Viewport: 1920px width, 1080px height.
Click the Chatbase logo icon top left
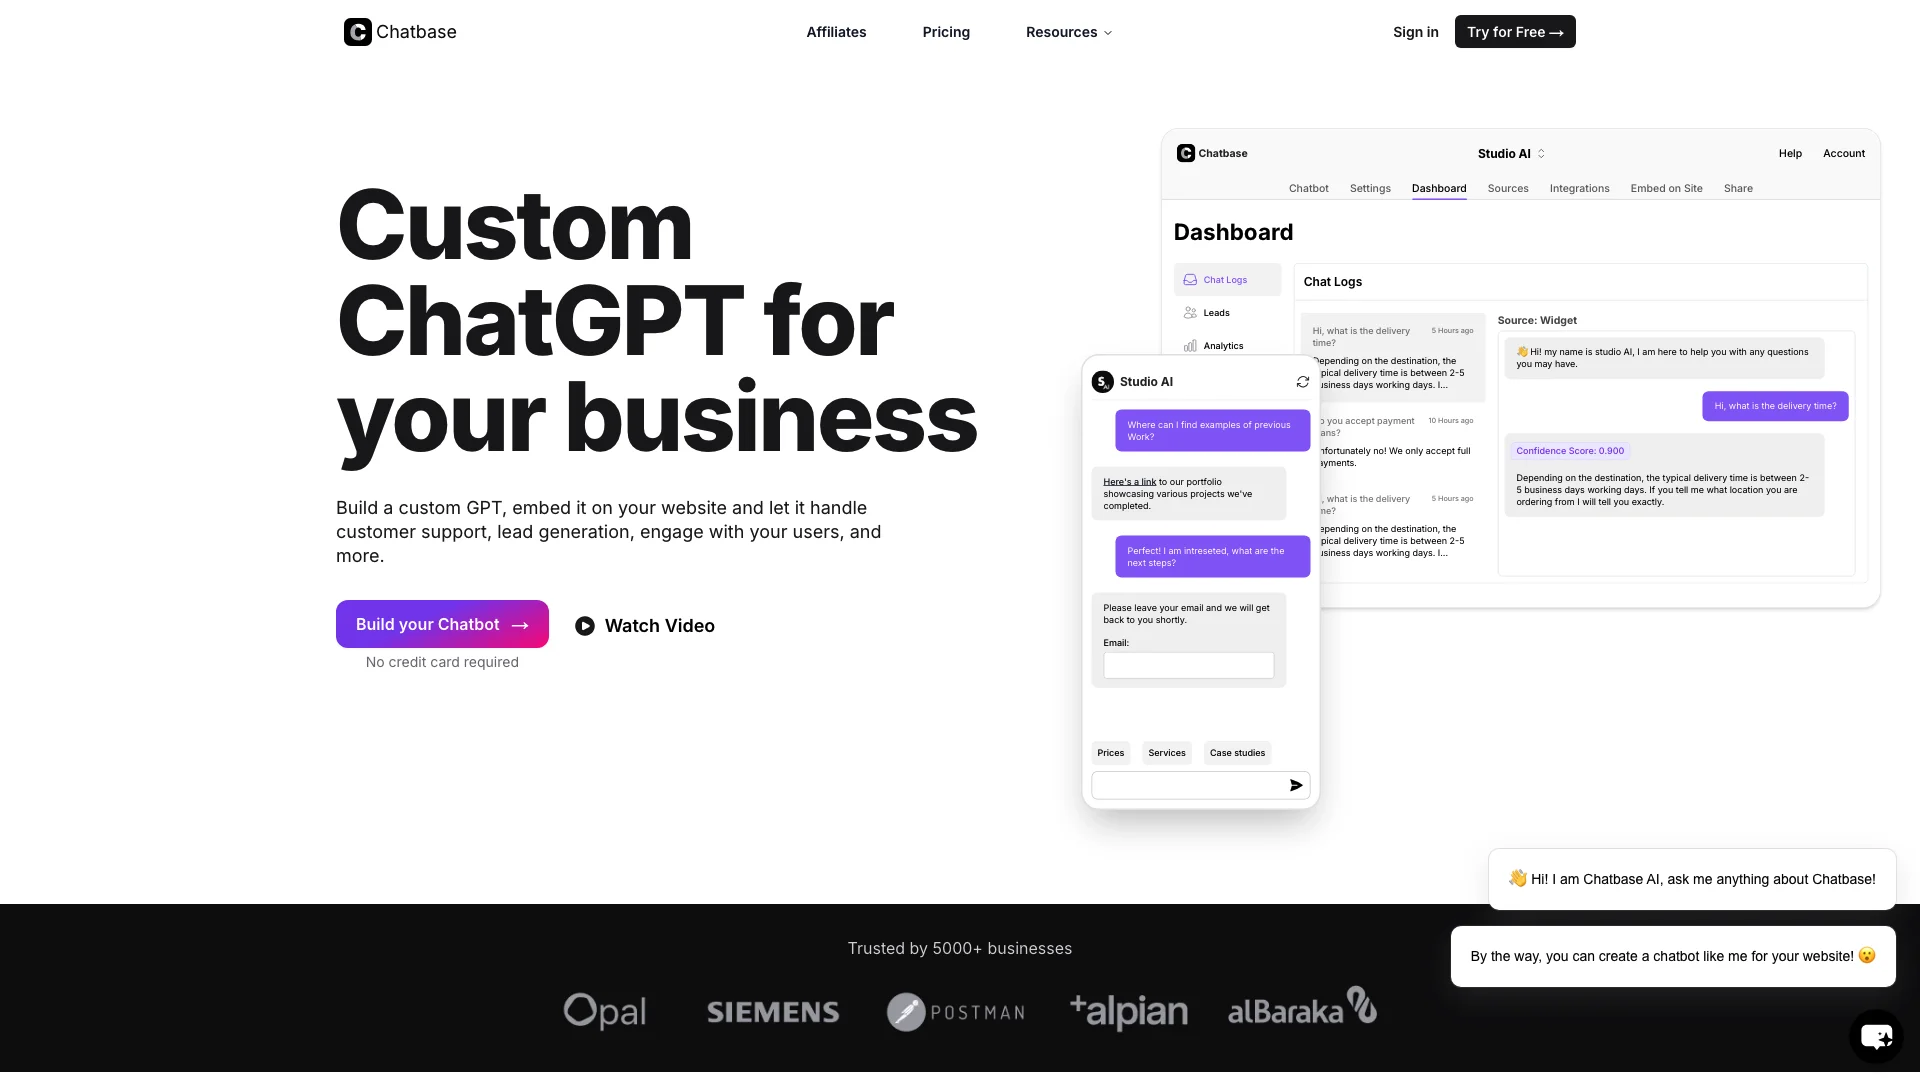357,32
